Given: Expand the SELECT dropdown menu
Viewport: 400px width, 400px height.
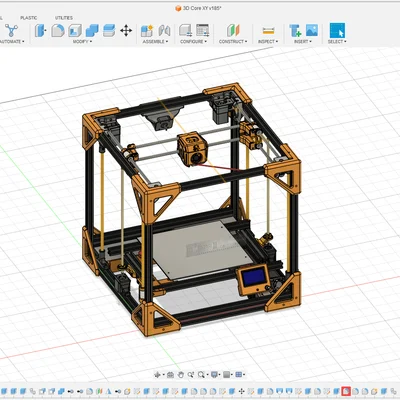Looking at the screenshot, I should pyautogui.click(x=337, y=42).
